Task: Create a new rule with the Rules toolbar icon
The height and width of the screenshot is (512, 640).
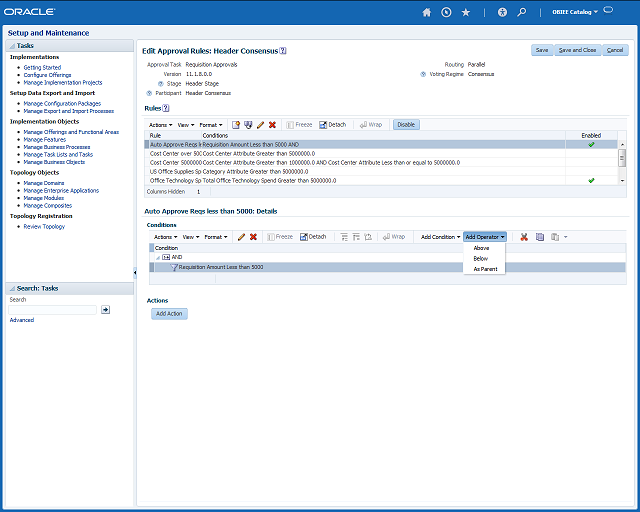Action: click(236, 125)
